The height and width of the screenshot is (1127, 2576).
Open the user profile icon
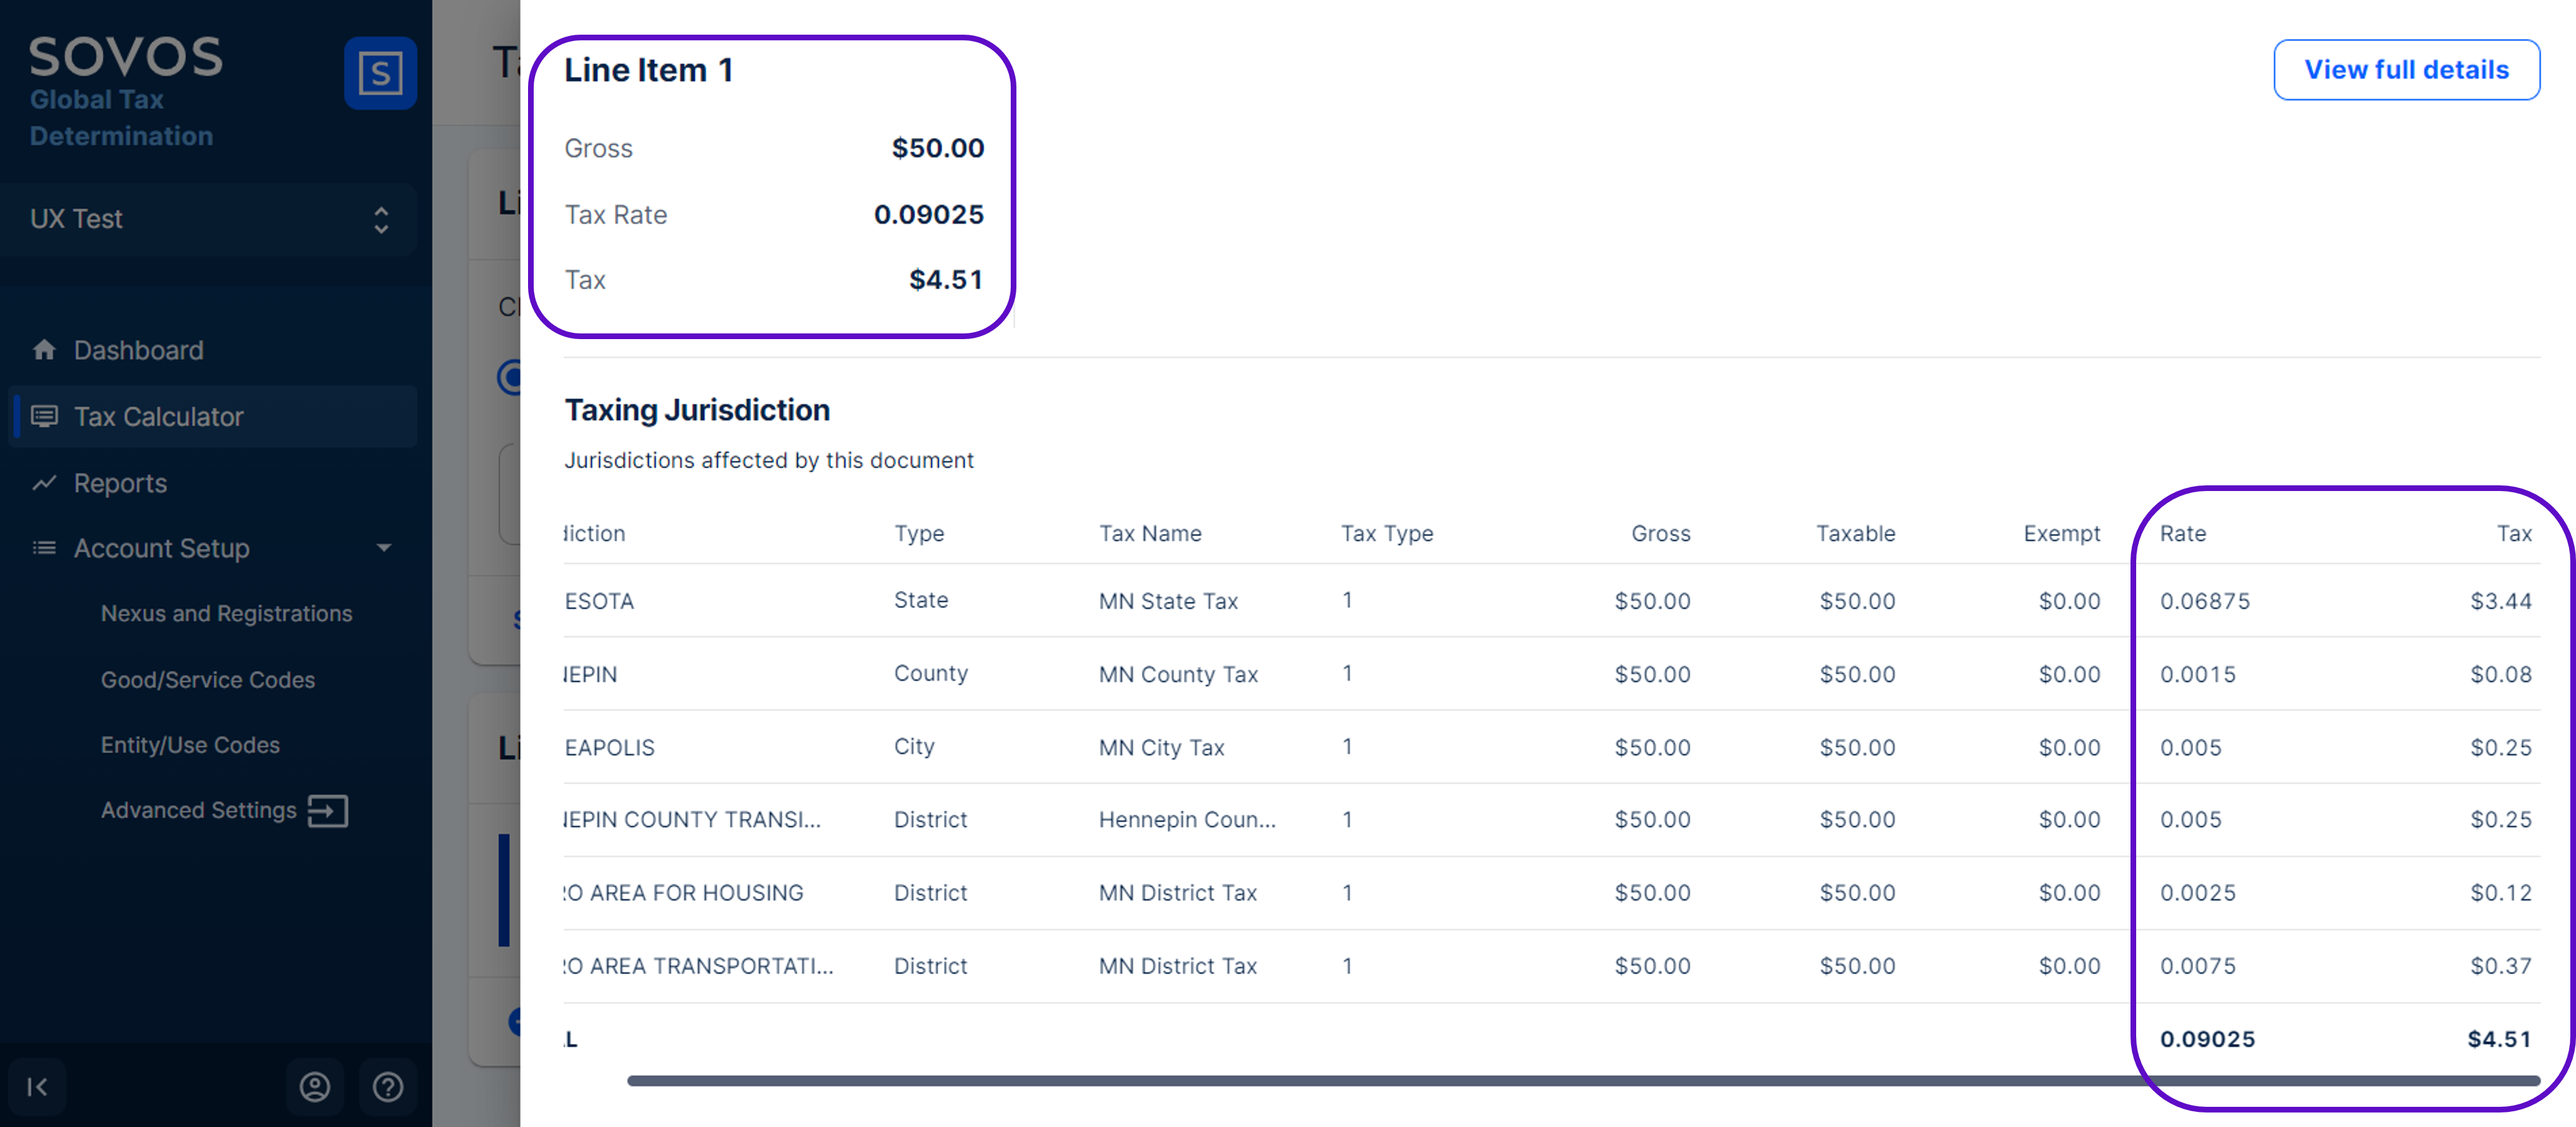point(315,1086)
